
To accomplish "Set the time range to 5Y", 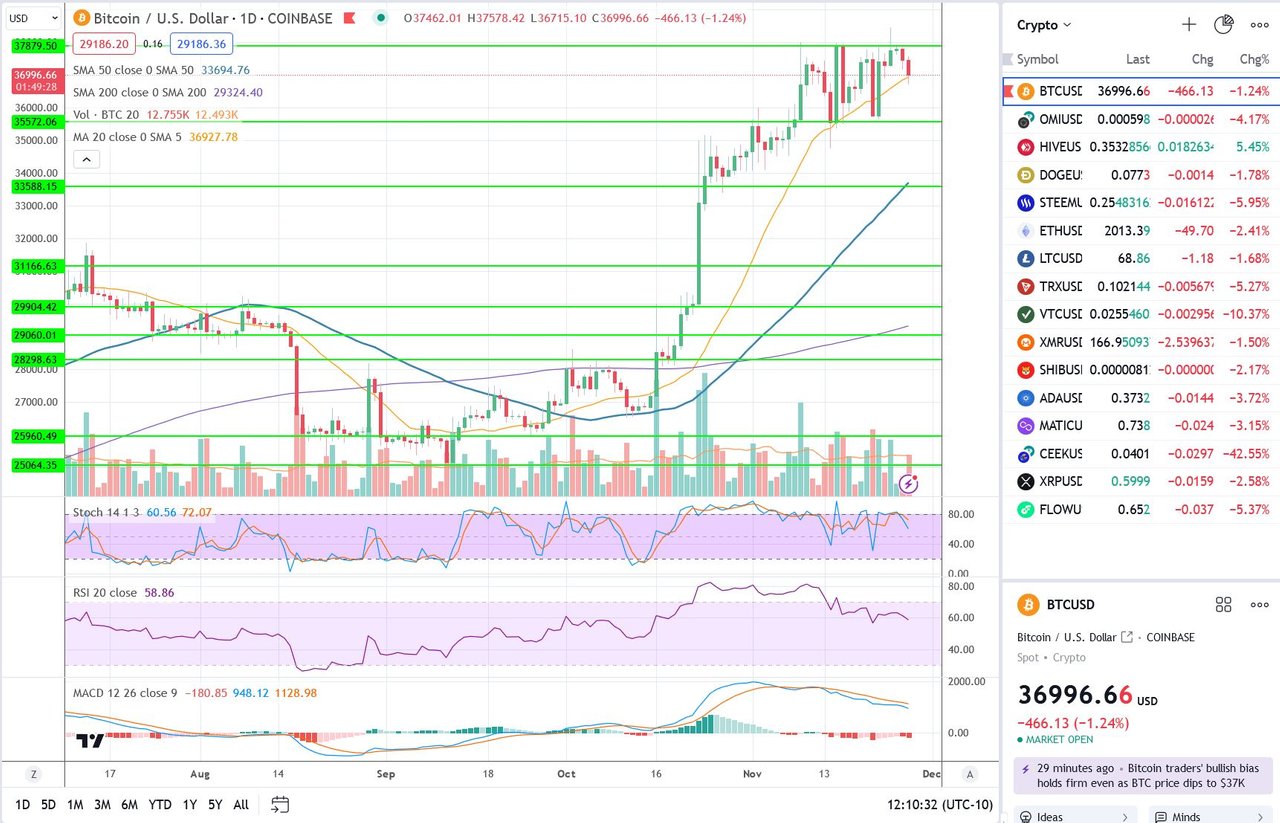I will tap(215, 804).
